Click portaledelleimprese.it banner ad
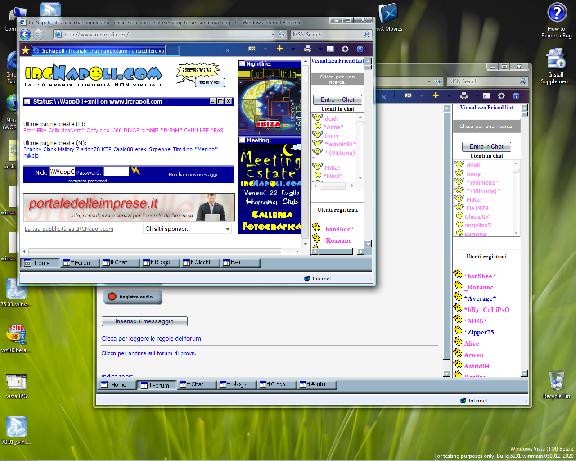The width and height of the screenshot is (576, 461). pyautogui.click(x=129, y=208)
